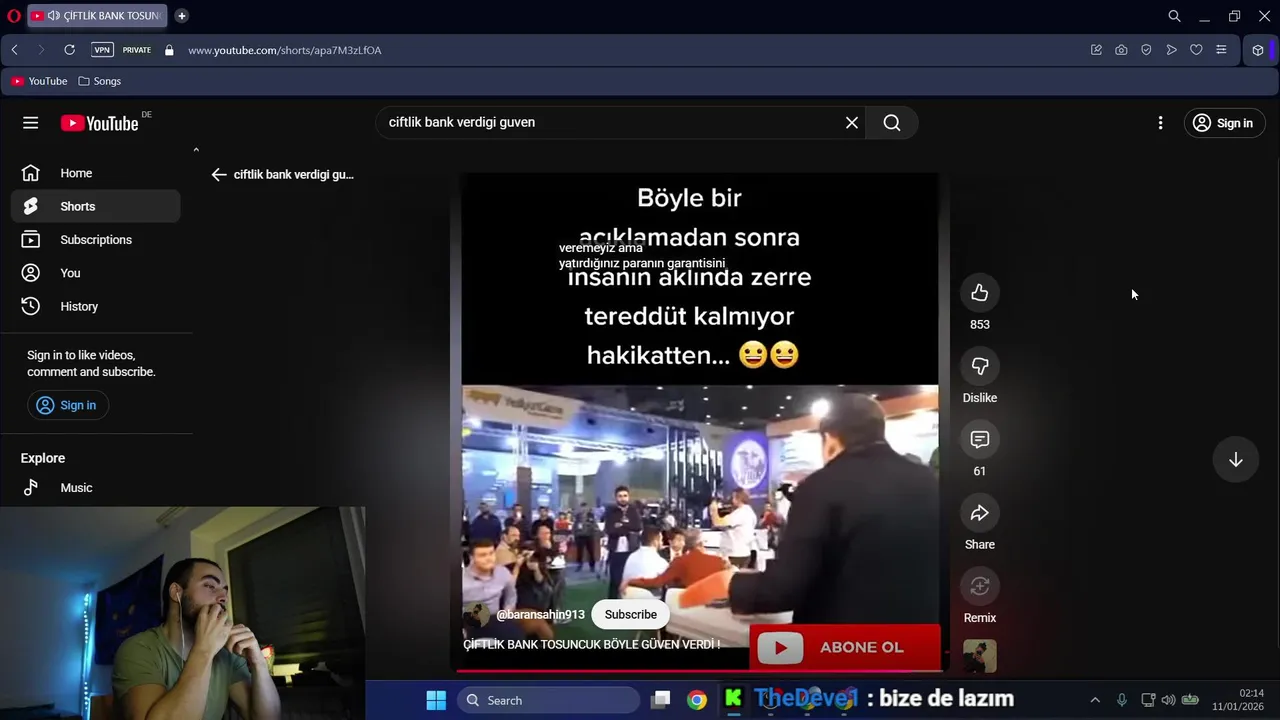Open Opera easy setup menu
Viewport: 1280px width, 720px height.
click(x=1221, y=50)
